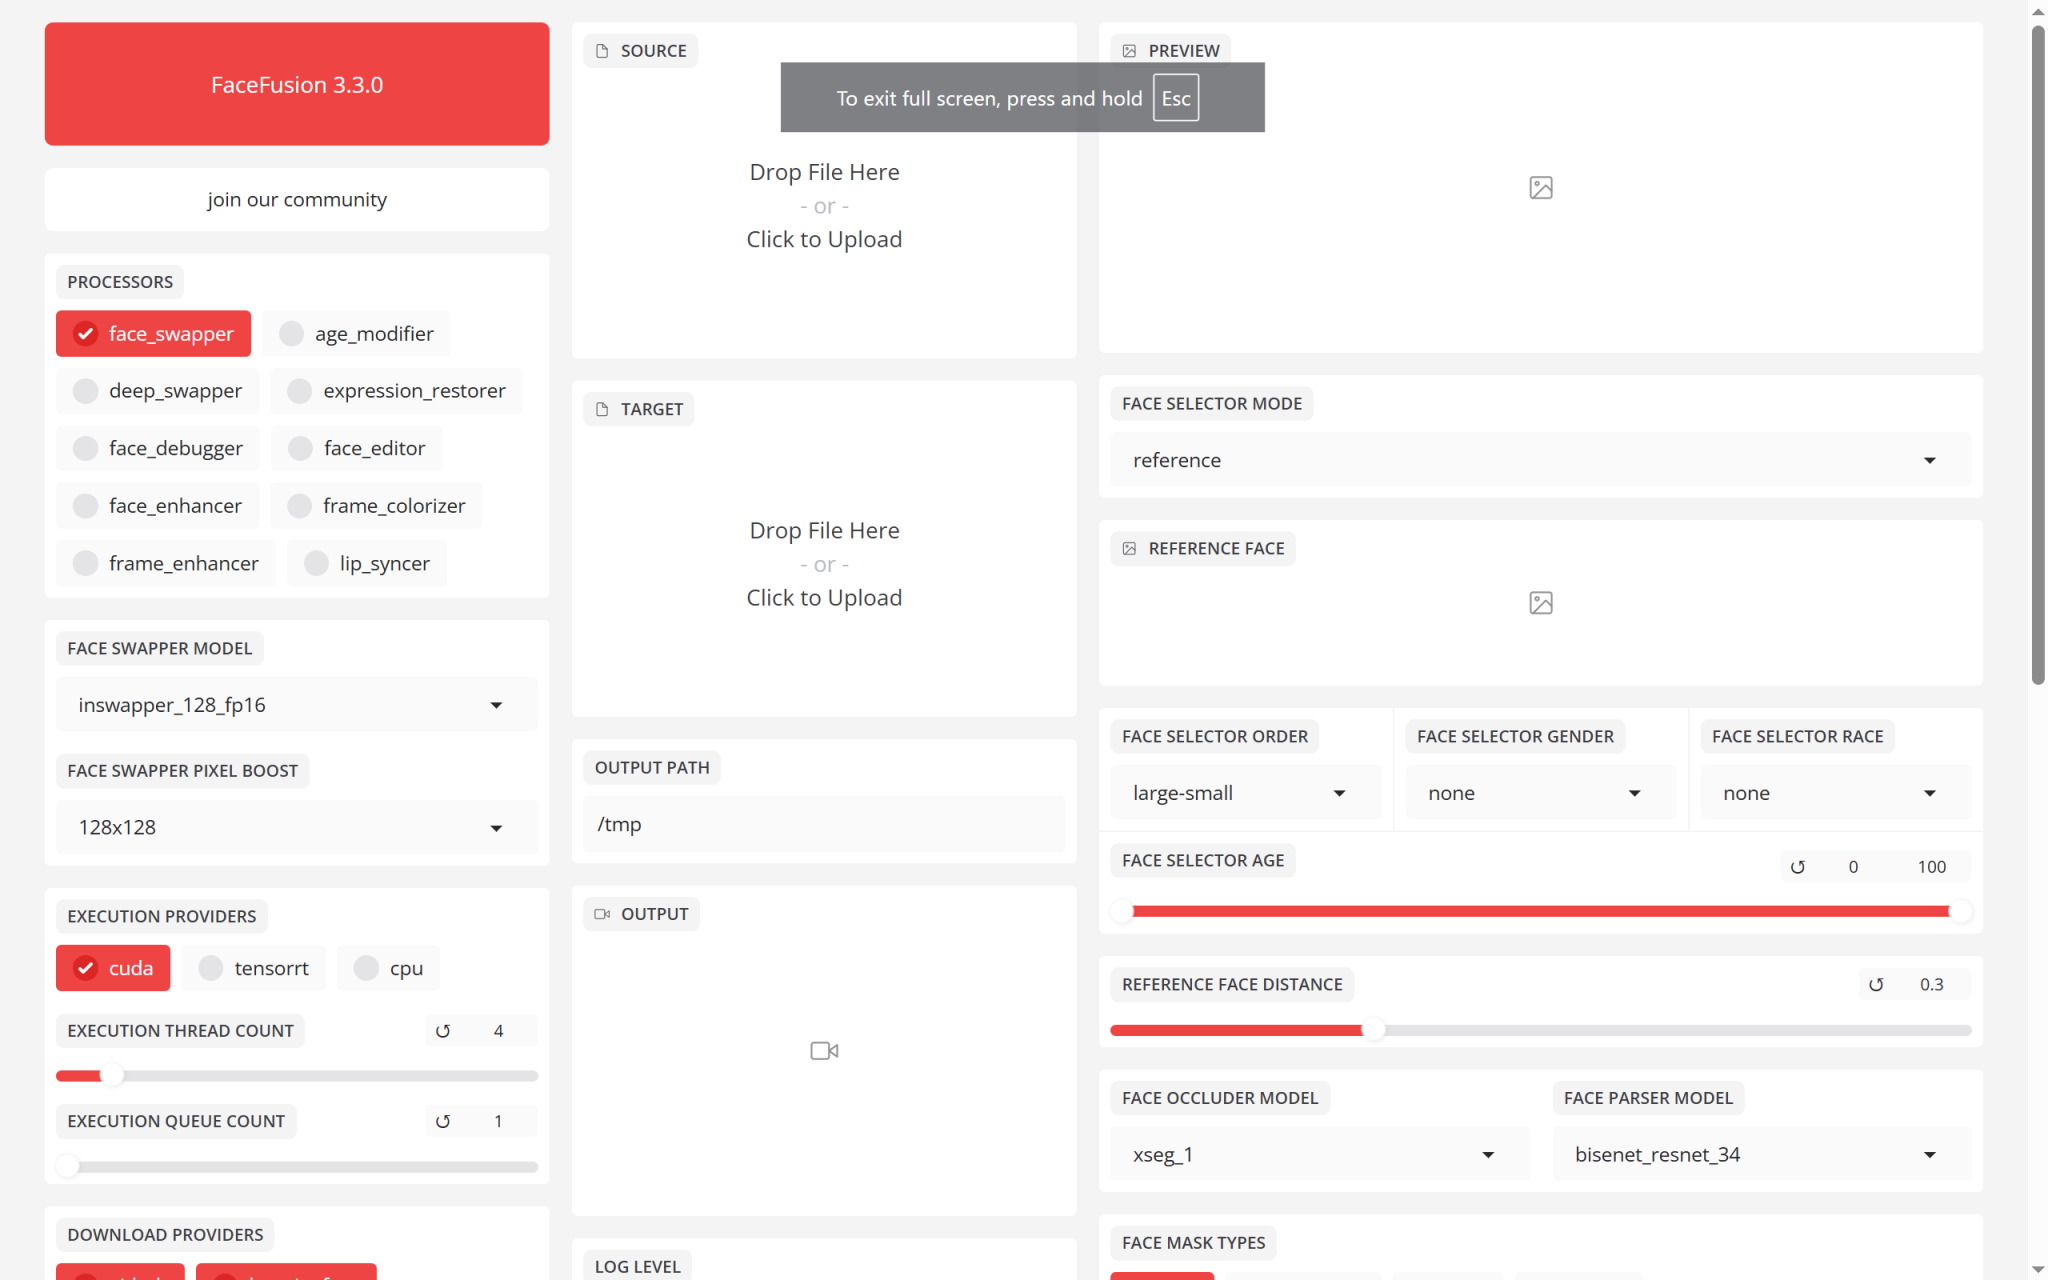Uncheck the face_swapper processor
This screenshot has width=2048, height=1280.
pos(86,334)
